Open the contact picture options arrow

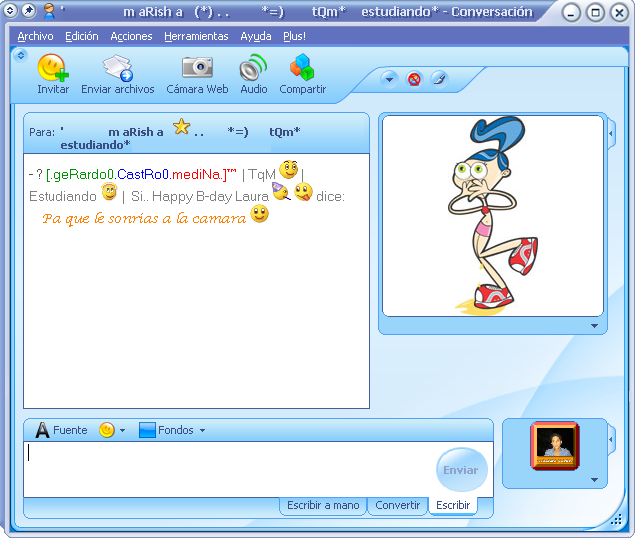point(594,326)
